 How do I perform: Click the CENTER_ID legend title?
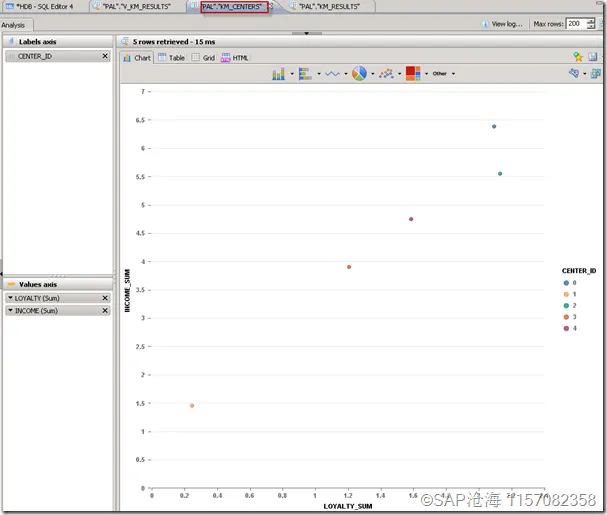coord(579,271)
